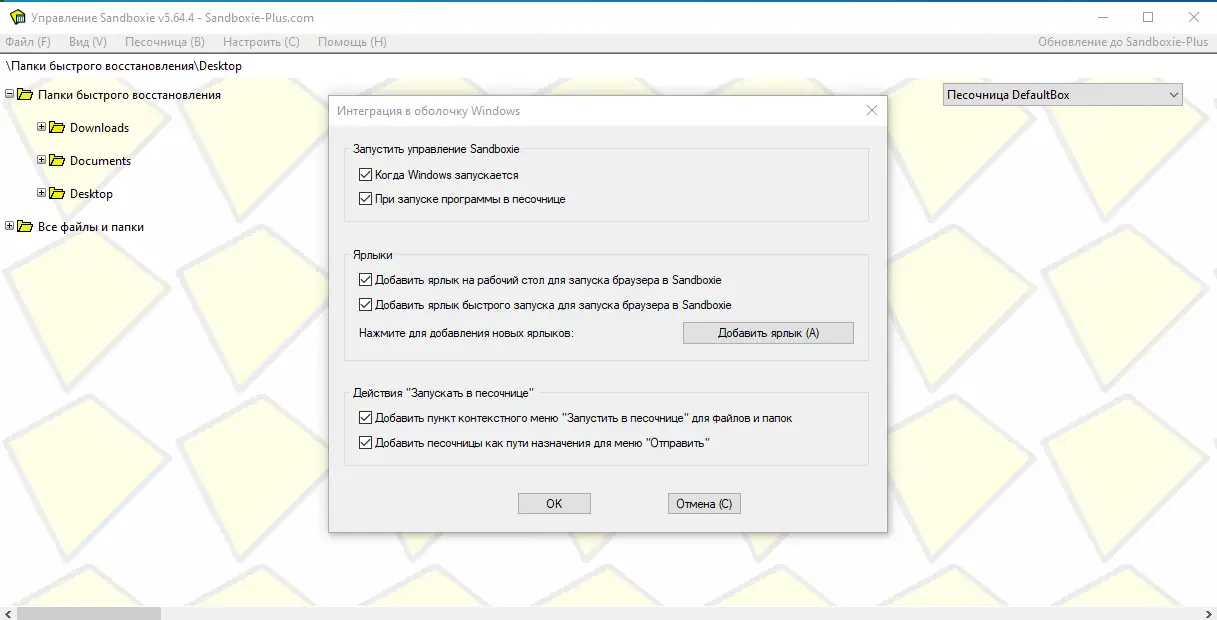This screenshot has height=620, width=1217.
Task: Click the path text '\Папки быстрого восстановления\Desktop'
Action: point(124,66)
